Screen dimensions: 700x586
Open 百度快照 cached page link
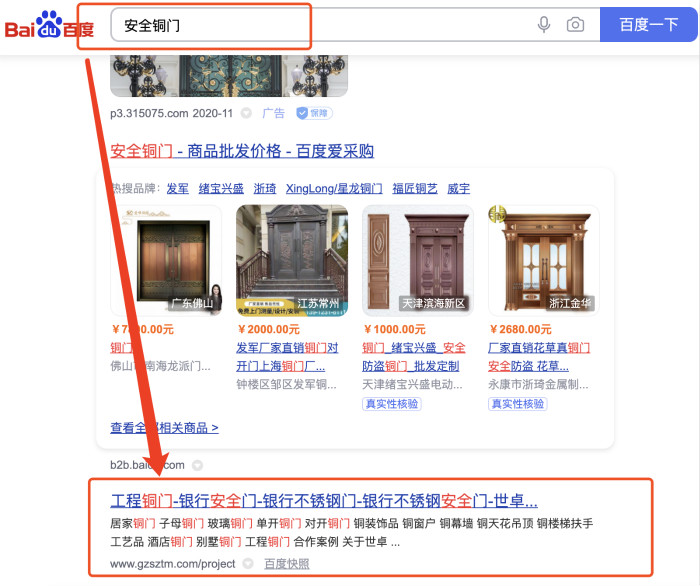[287, 564]
